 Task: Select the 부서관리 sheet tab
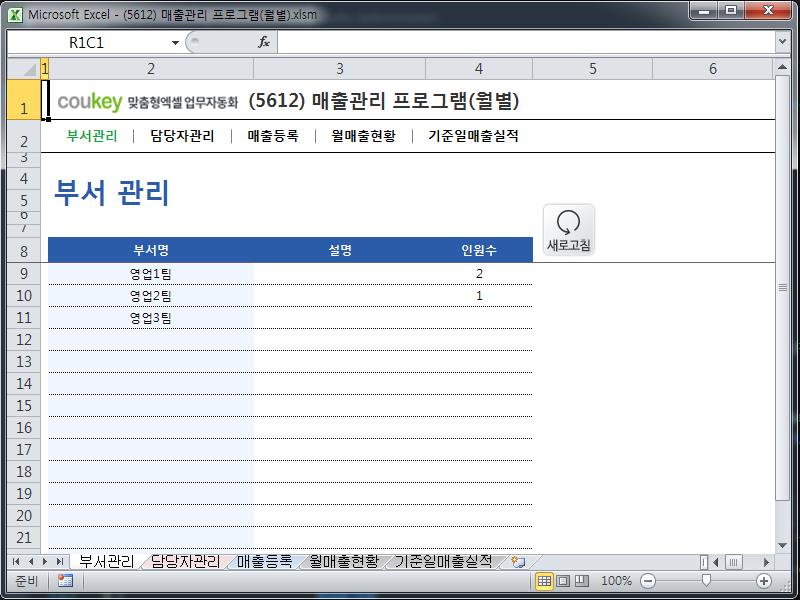click(x=106, y=562)
